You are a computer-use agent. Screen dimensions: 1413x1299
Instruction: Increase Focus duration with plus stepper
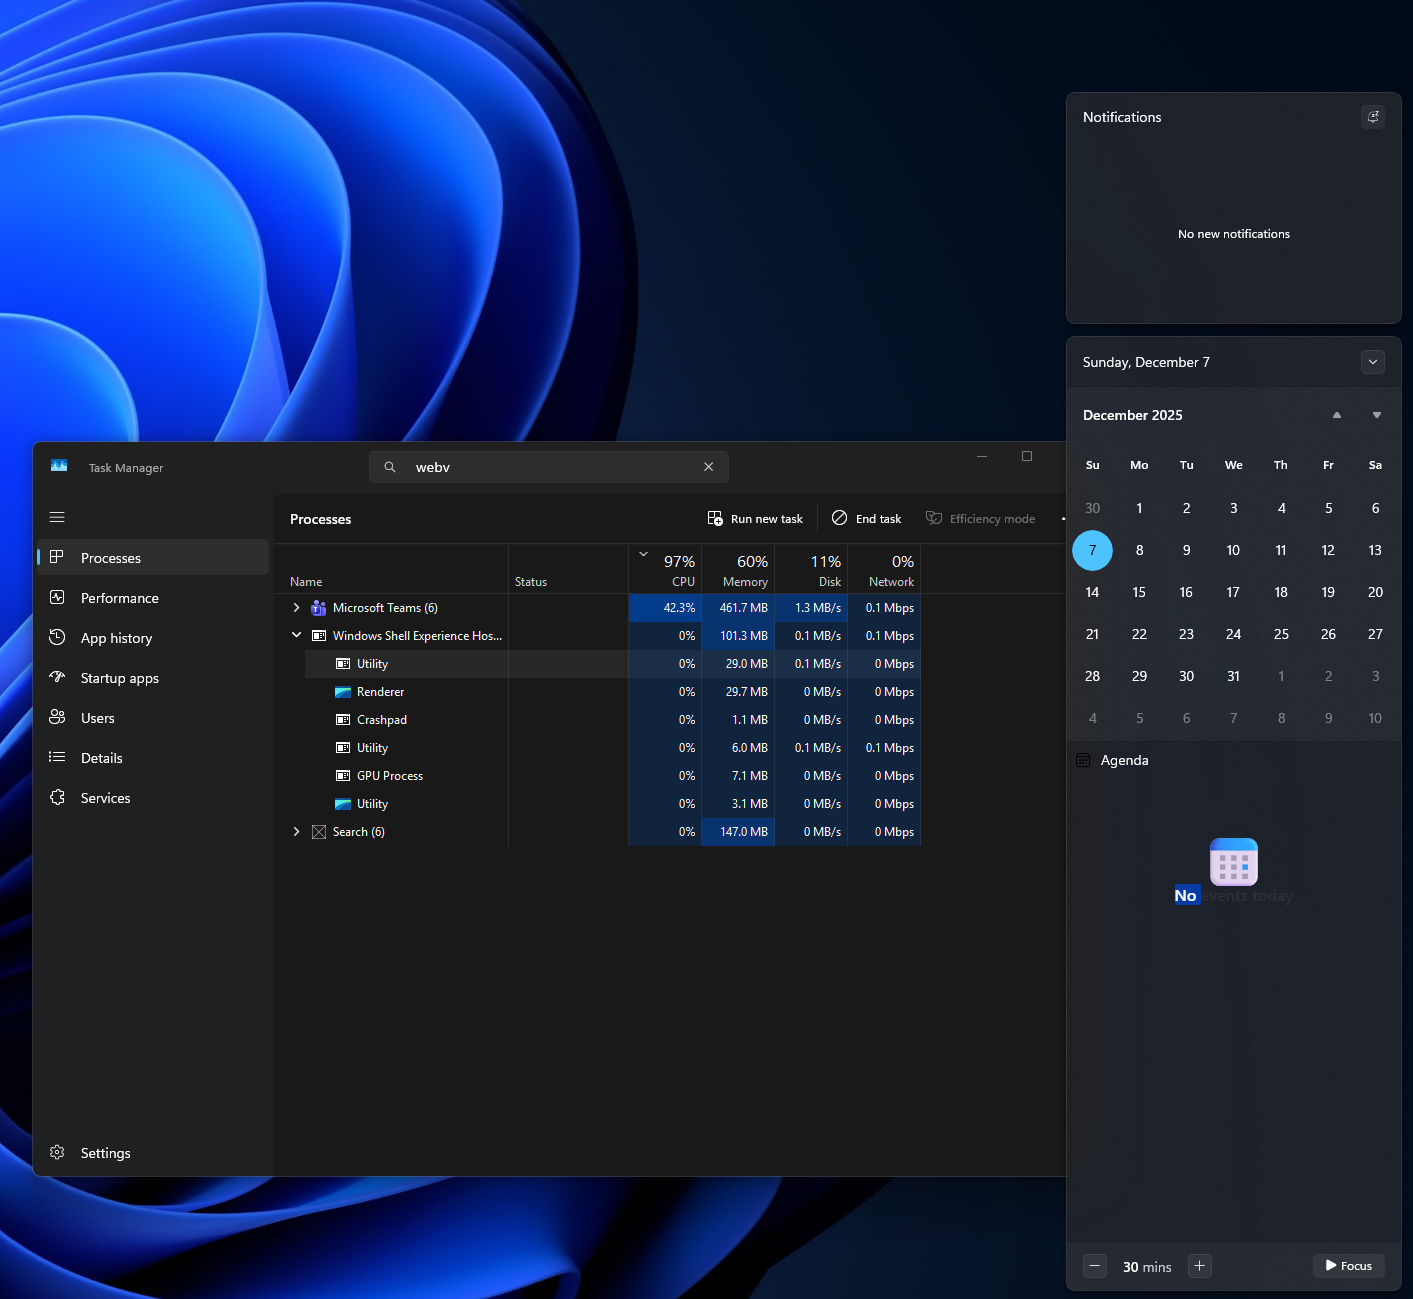[1199, 1265]
